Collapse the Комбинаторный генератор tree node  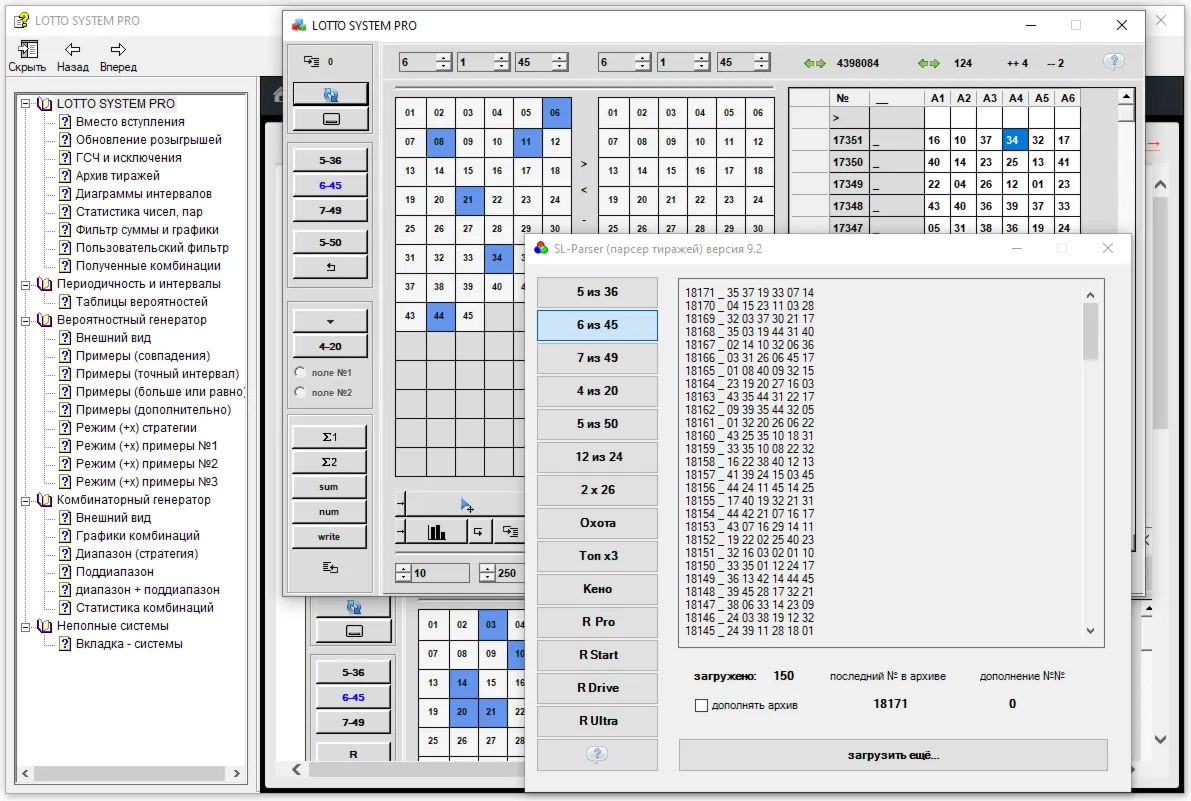coord(26,500)
